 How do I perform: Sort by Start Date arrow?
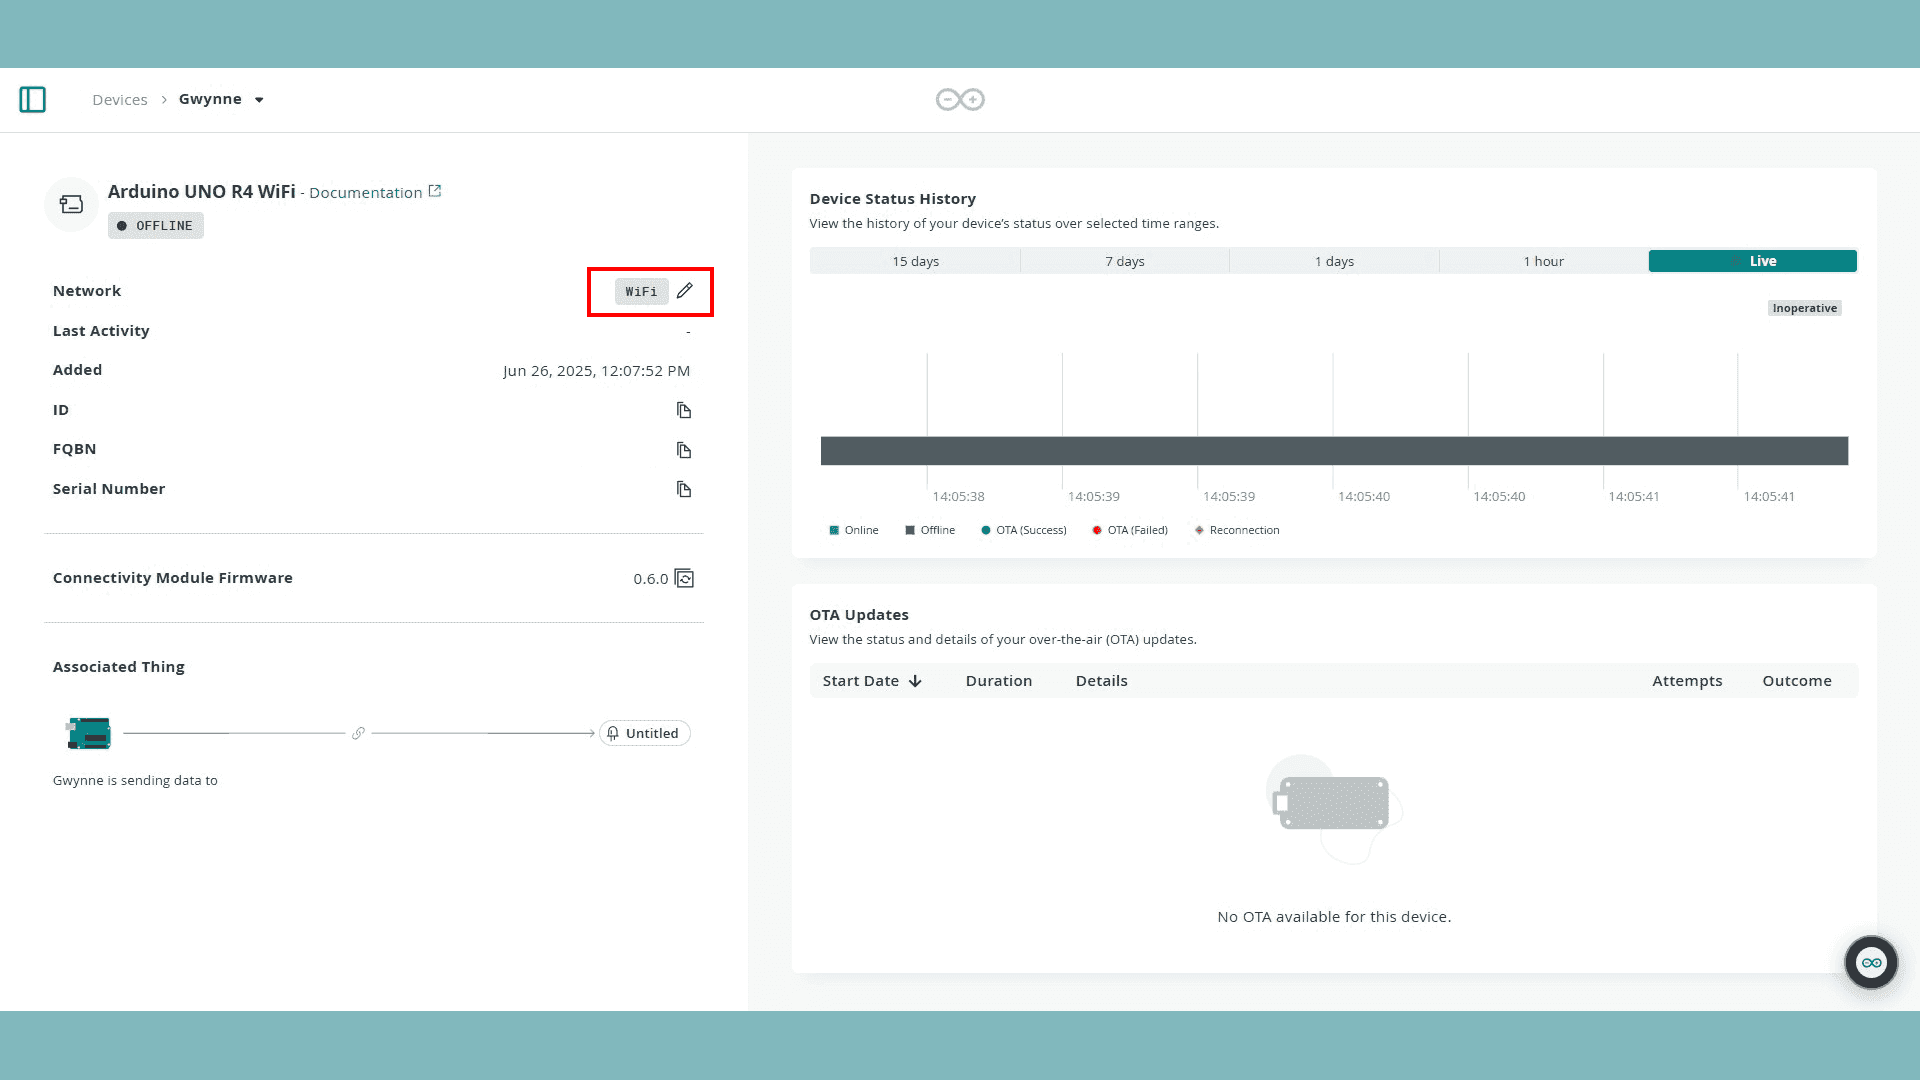coord(915,681)
